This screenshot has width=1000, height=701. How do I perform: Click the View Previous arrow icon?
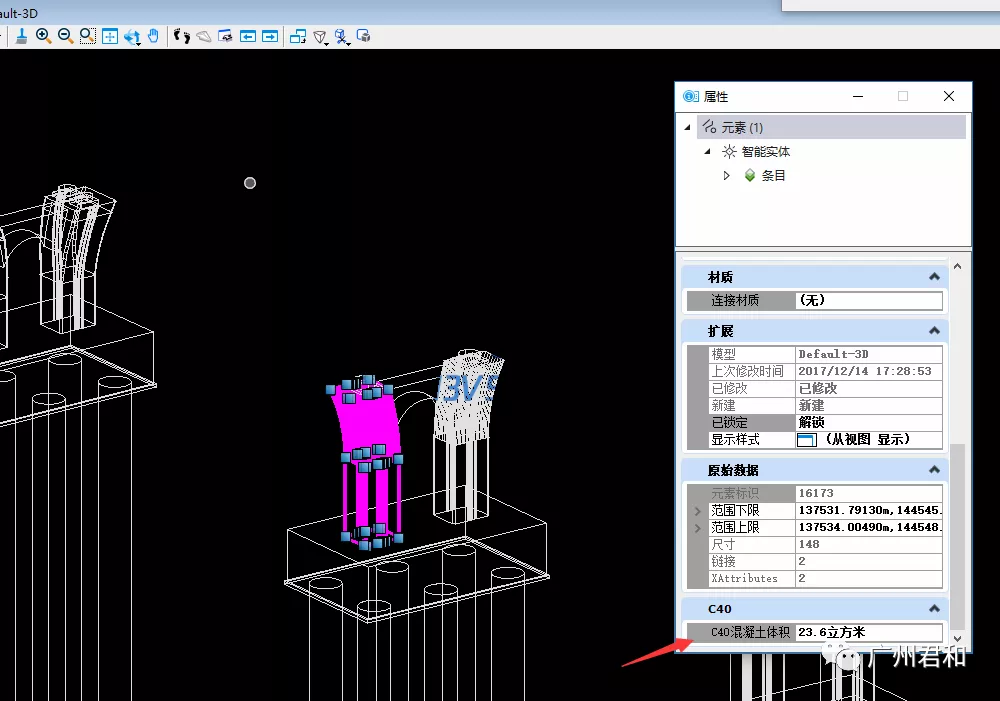click(247, 36)
